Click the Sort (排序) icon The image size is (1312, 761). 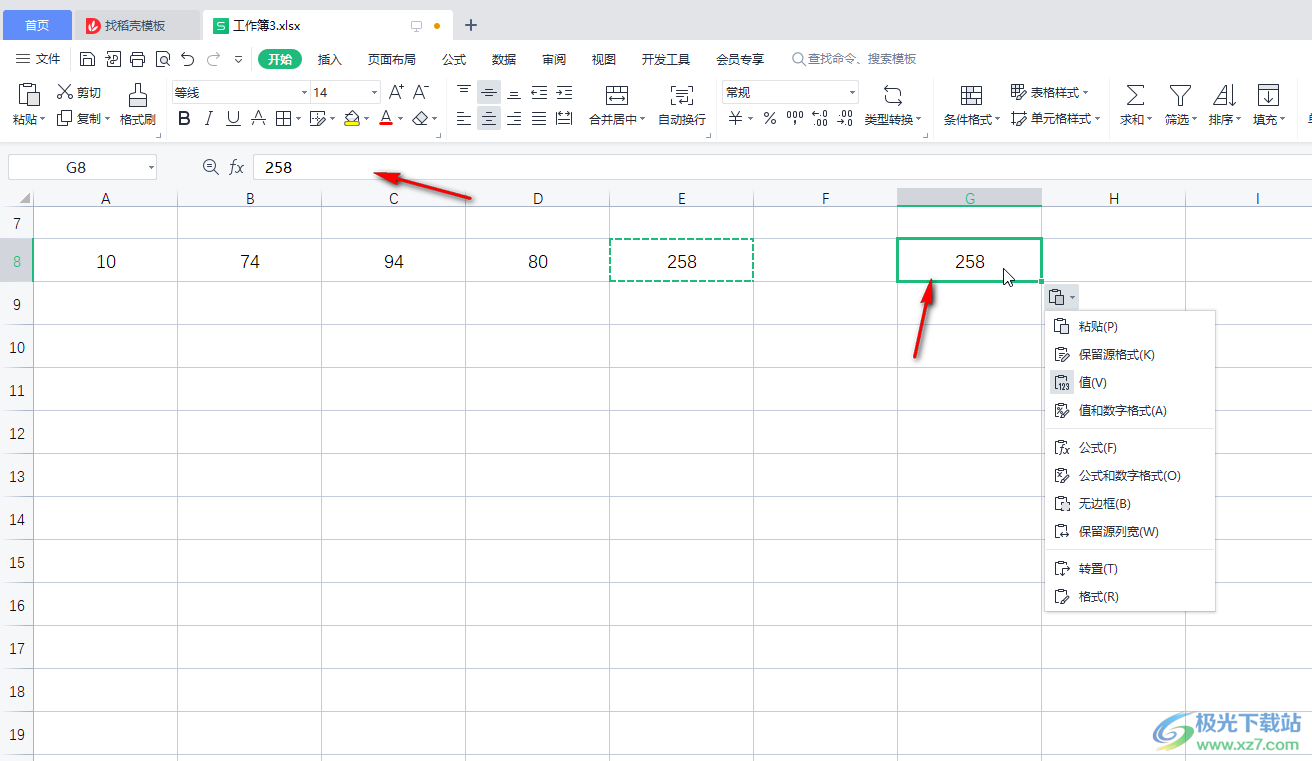[1224, 95]
